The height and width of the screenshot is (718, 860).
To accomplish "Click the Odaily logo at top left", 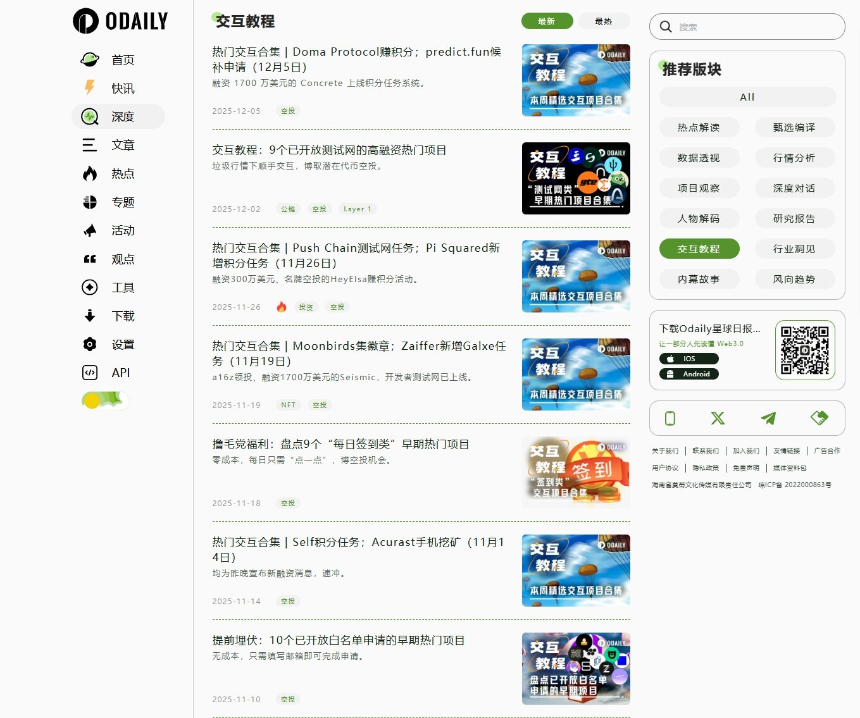I will tap(120, 20).
